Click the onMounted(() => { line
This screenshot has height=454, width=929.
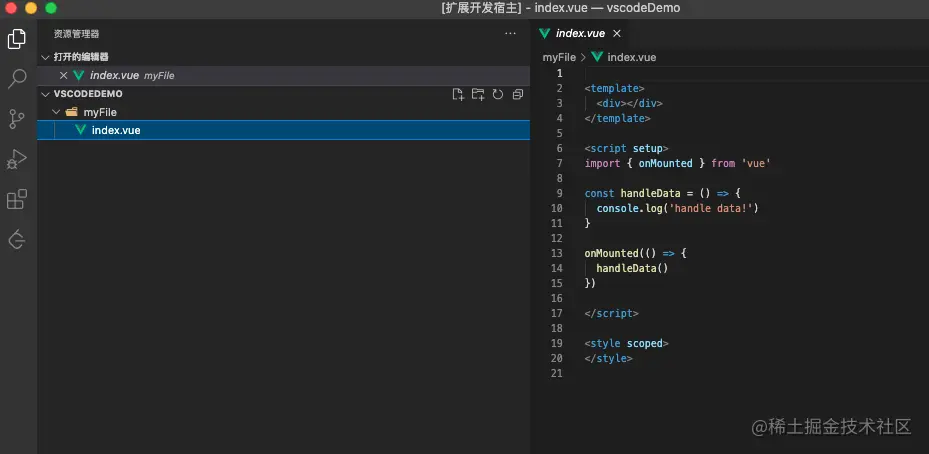635,253
